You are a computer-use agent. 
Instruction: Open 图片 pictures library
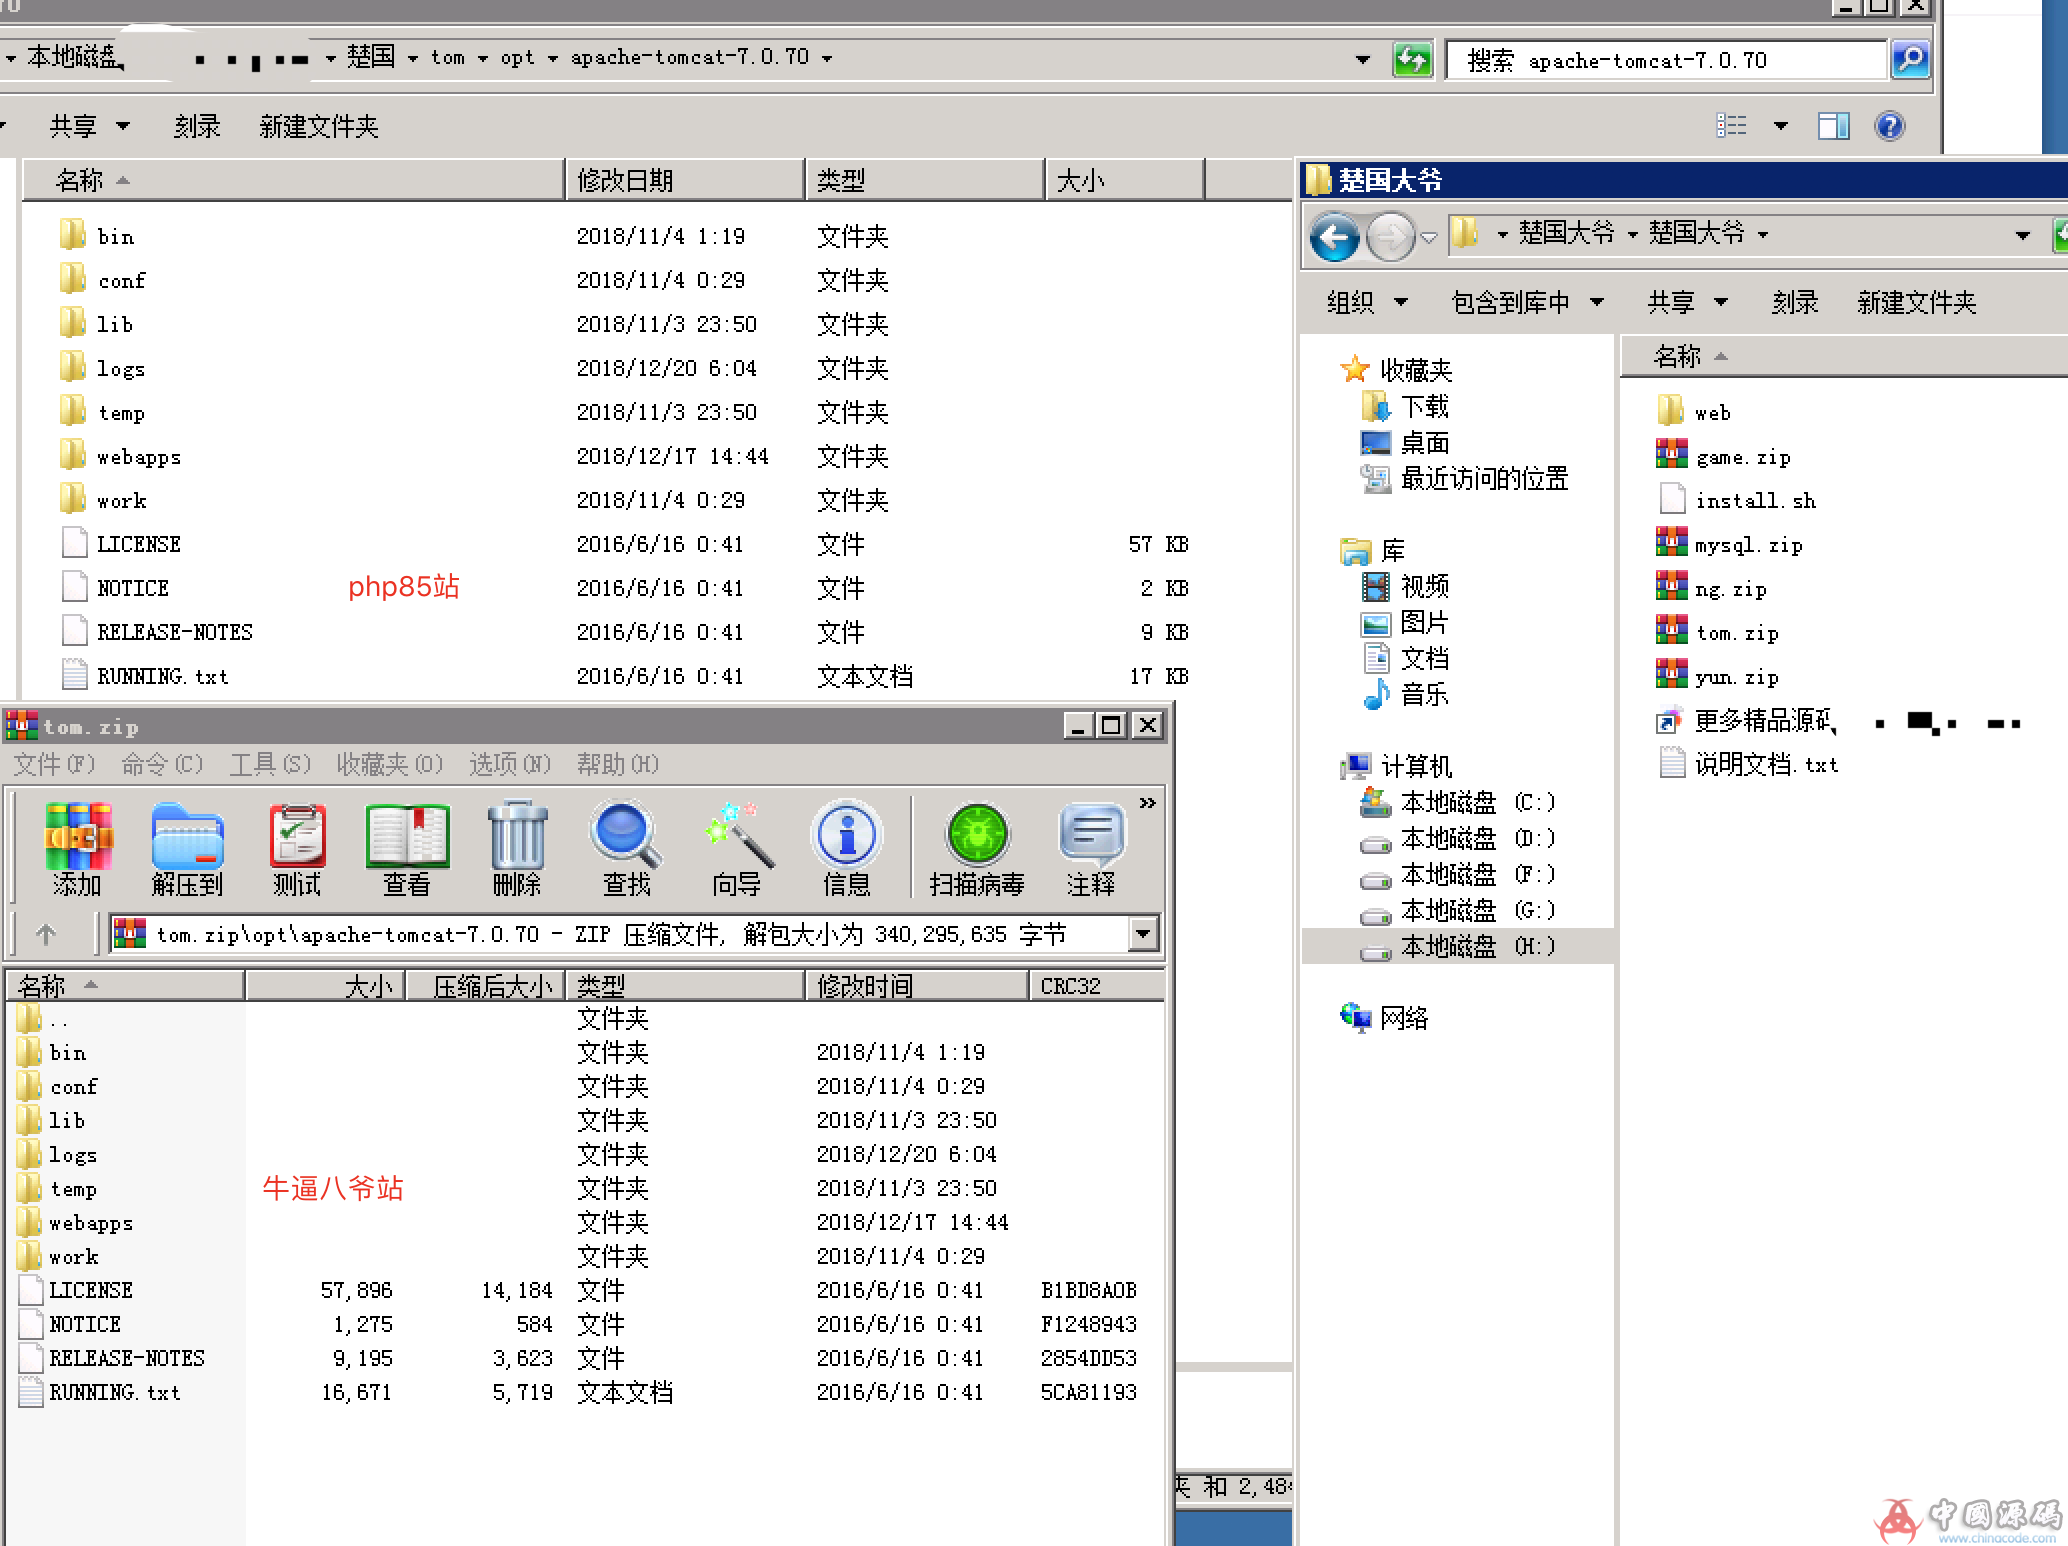point(1405,622)
